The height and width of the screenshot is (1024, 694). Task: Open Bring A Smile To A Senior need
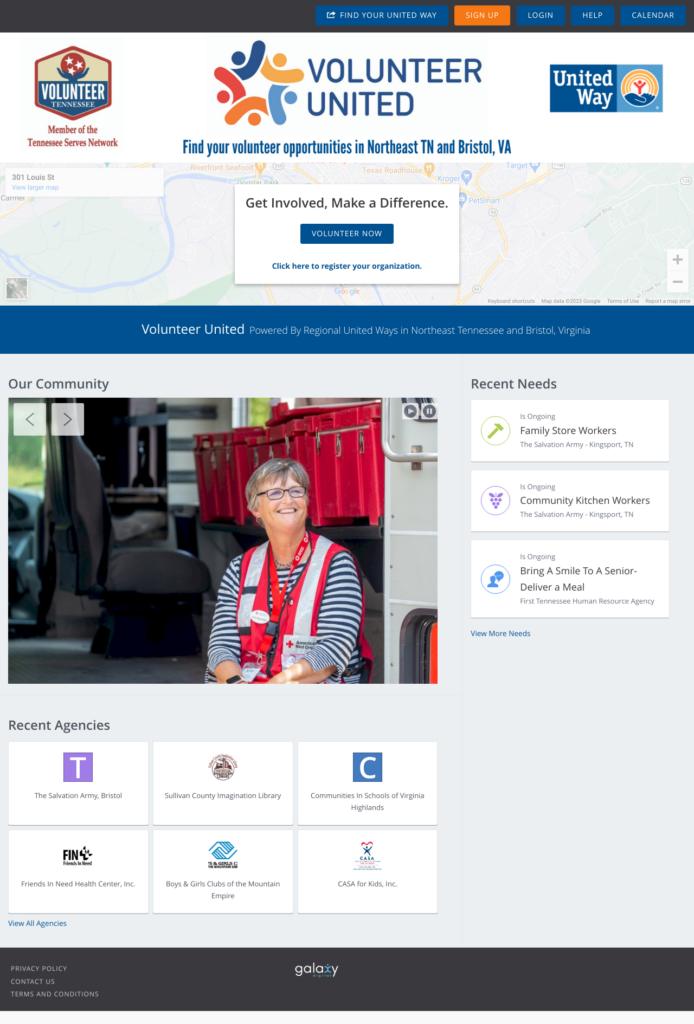[578, 579]
